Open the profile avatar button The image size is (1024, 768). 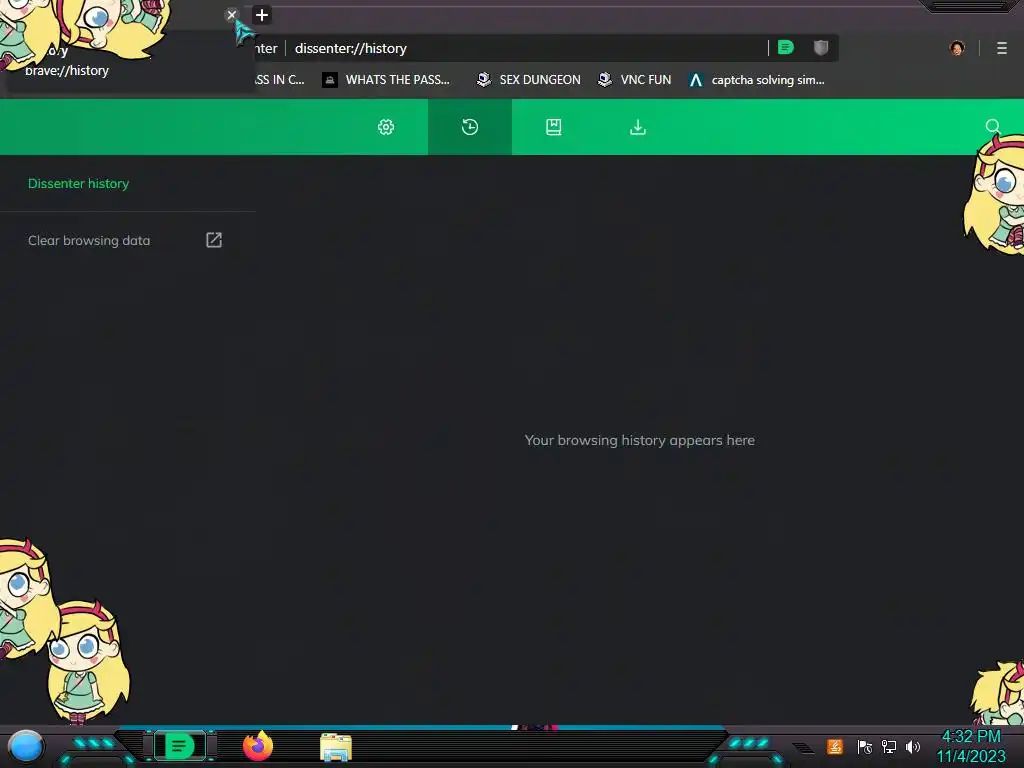[x=957, y=48]
